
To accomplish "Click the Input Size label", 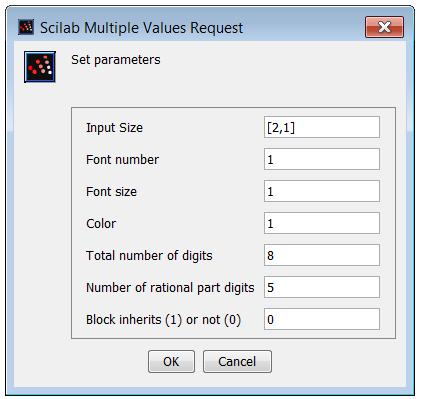I will click(x=114, y=128).
